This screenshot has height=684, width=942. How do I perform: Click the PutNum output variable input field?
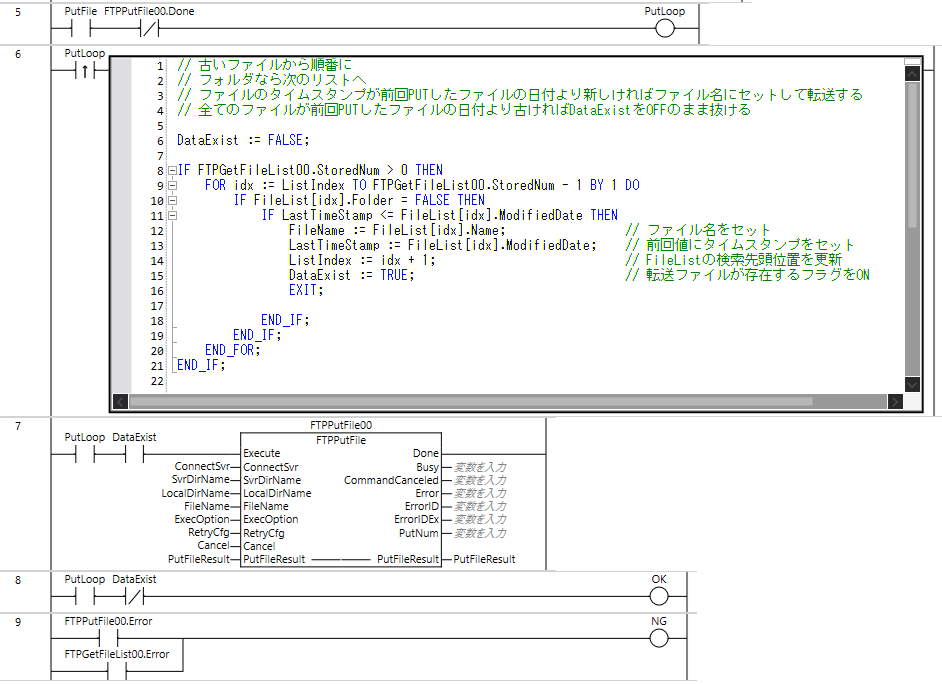[479, 533]
